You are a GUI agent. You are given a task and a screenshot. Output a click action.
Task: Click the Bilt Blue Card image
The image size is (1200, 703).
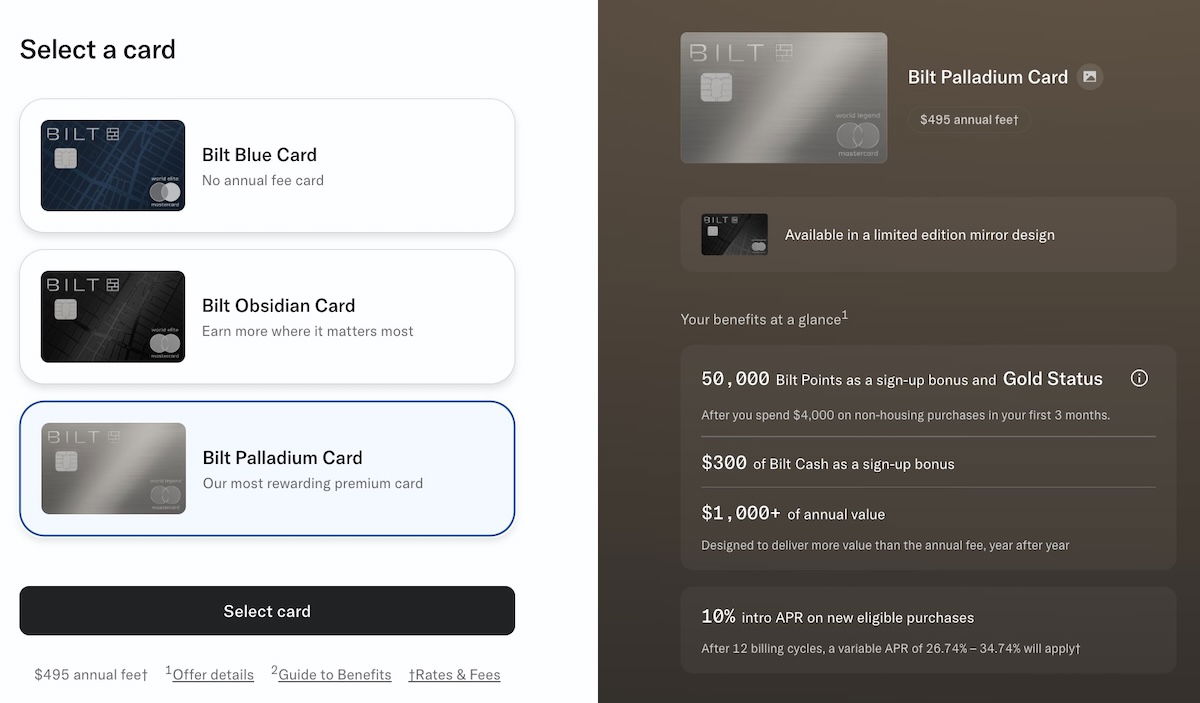tap(113, 166)
